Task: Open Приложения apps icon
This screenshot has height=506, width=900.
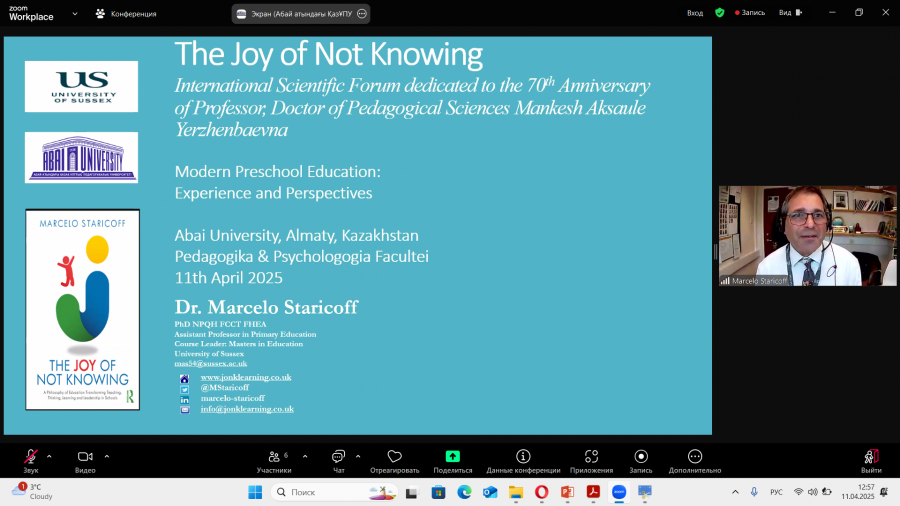Action: (x=591, y=461)
